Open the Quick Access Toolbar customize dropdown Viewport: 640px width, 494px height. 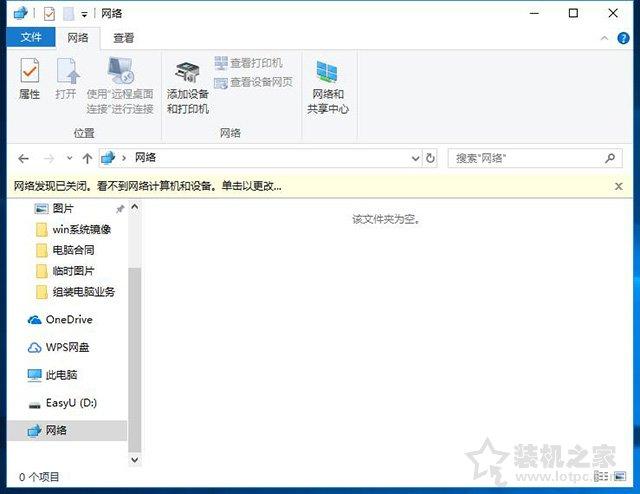(x=84, y=14)
